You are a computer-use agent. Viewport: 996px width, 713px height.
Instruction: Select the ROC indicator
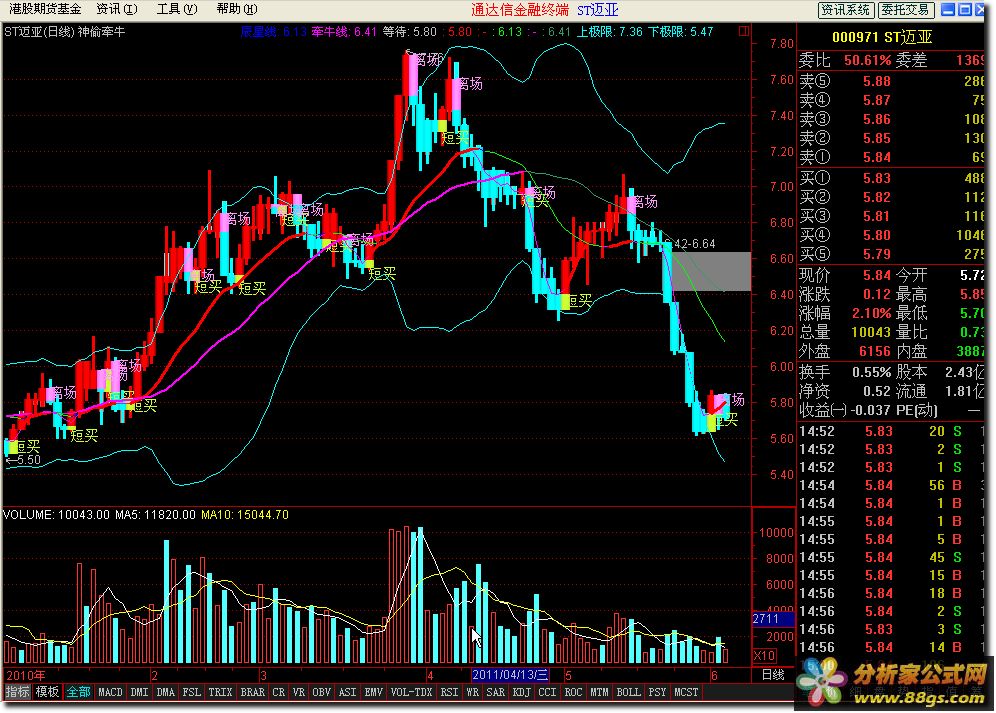click(574, 692)
